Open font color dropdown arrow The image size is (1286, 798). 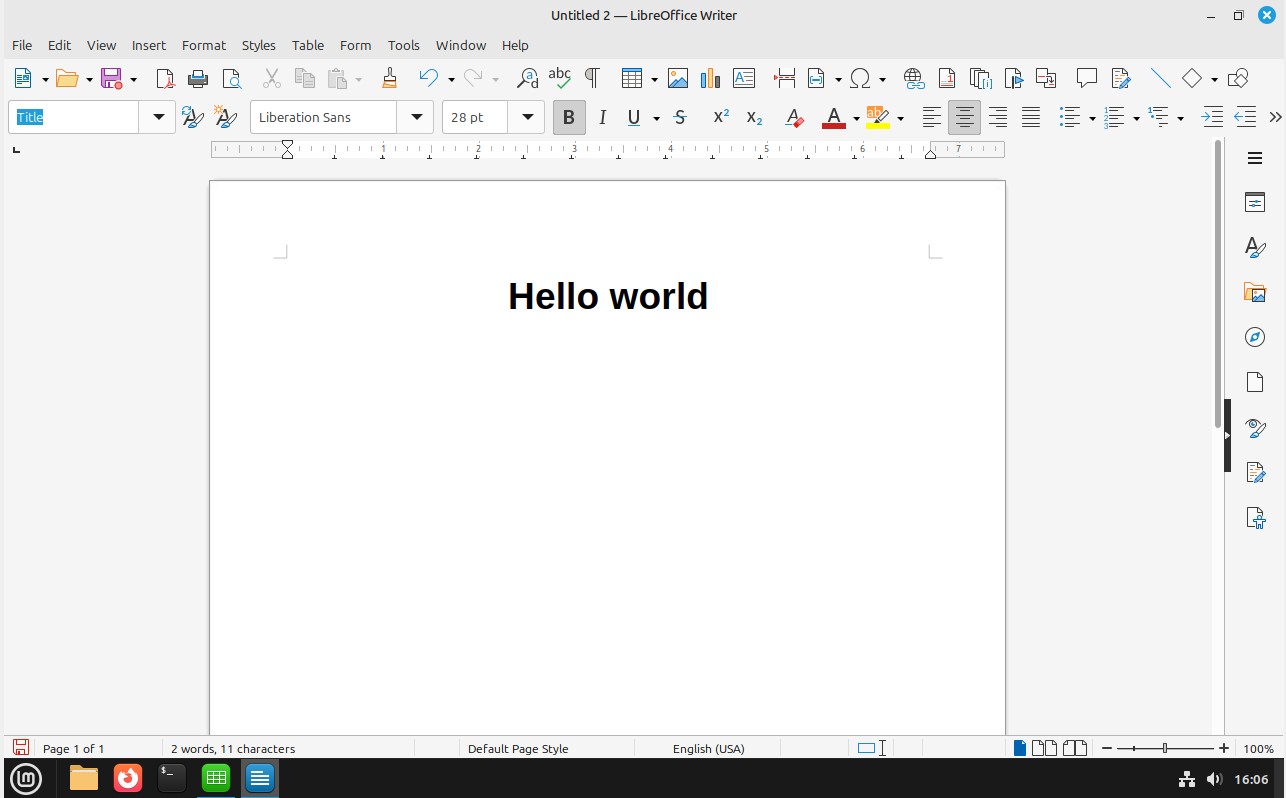pos(856,118)
